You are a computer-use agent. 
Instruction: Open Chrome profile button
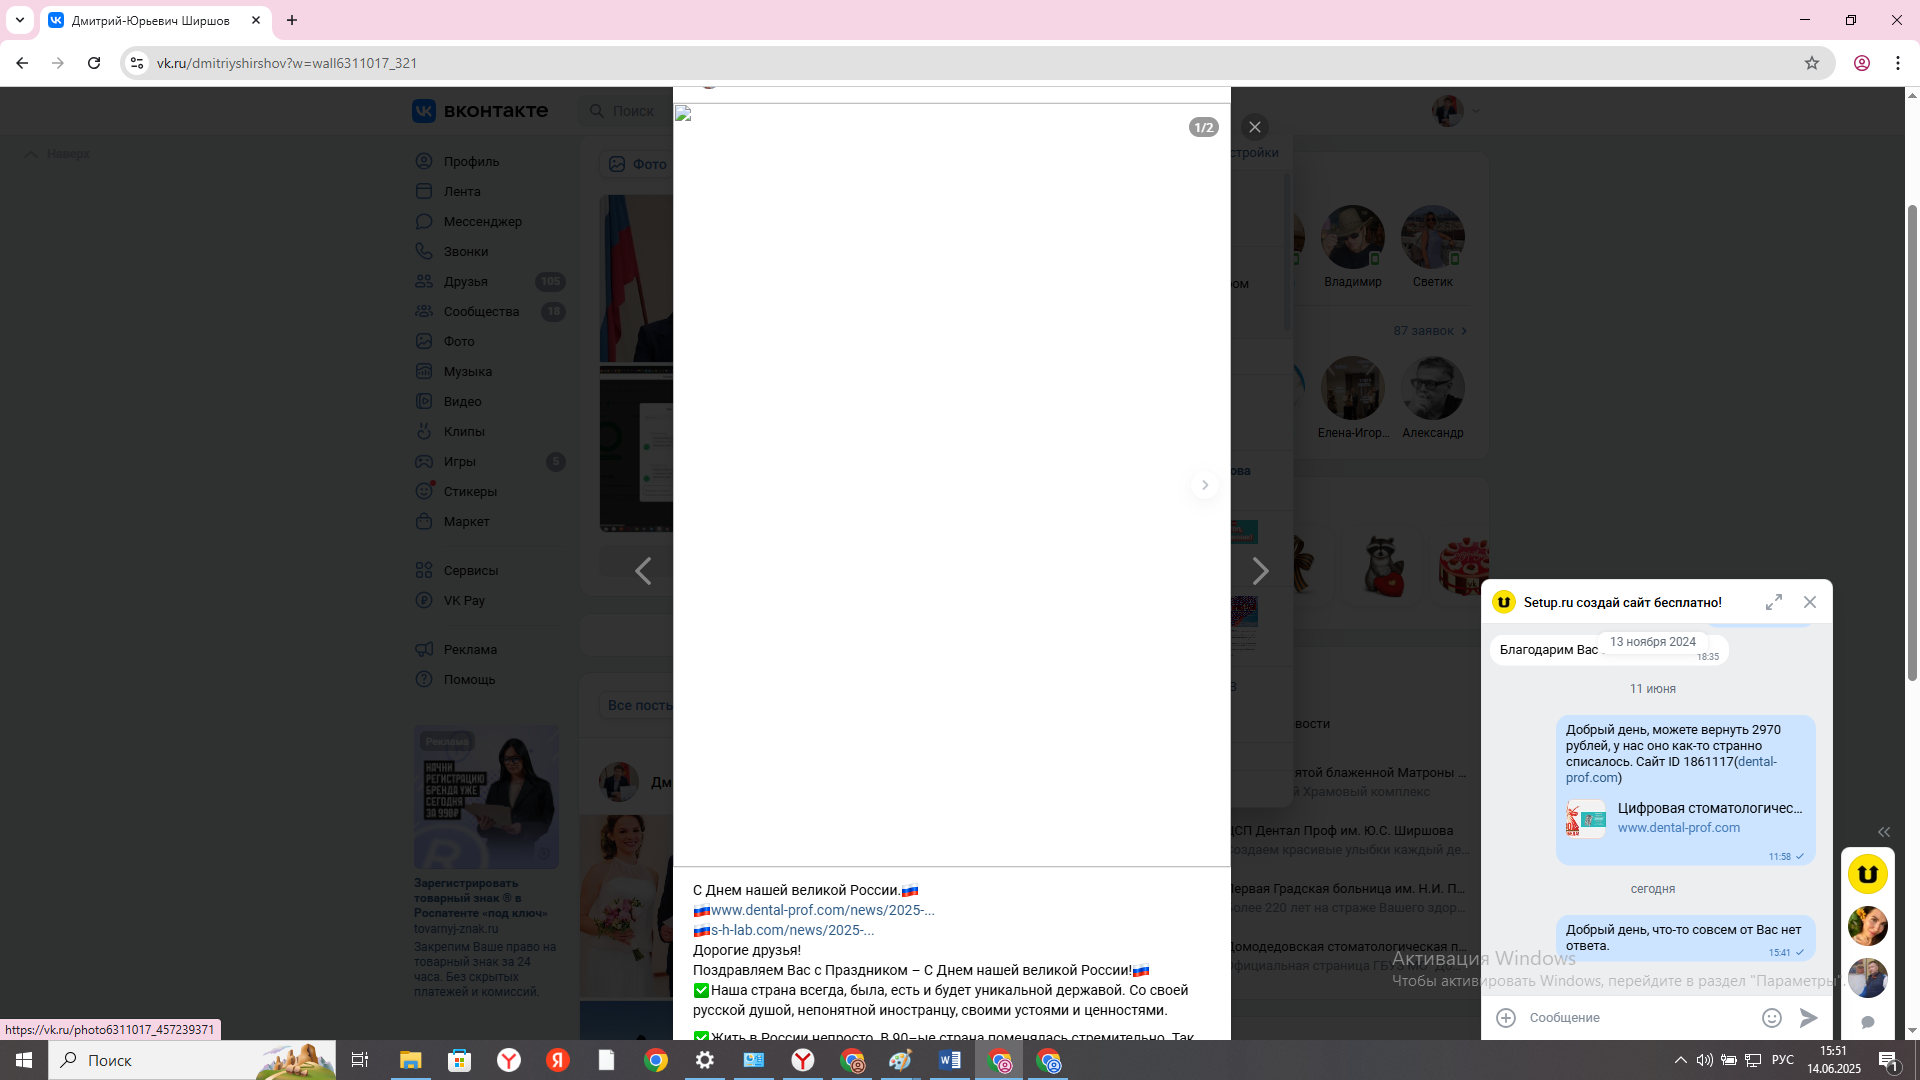click(x=1862, y=63)
